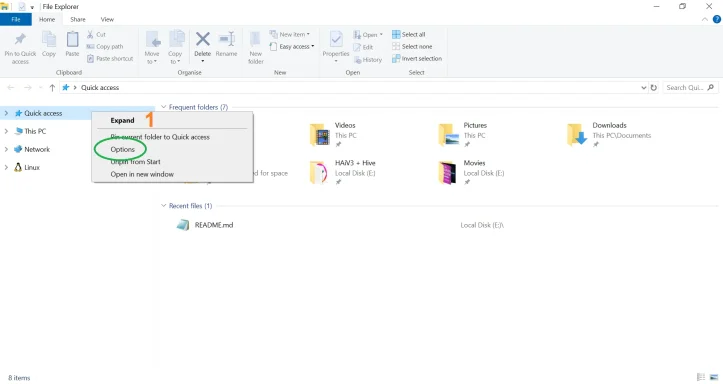Click Cut in the Clipboard group
The height and width of the screenshot is (384, 723).
click(96, 35)
